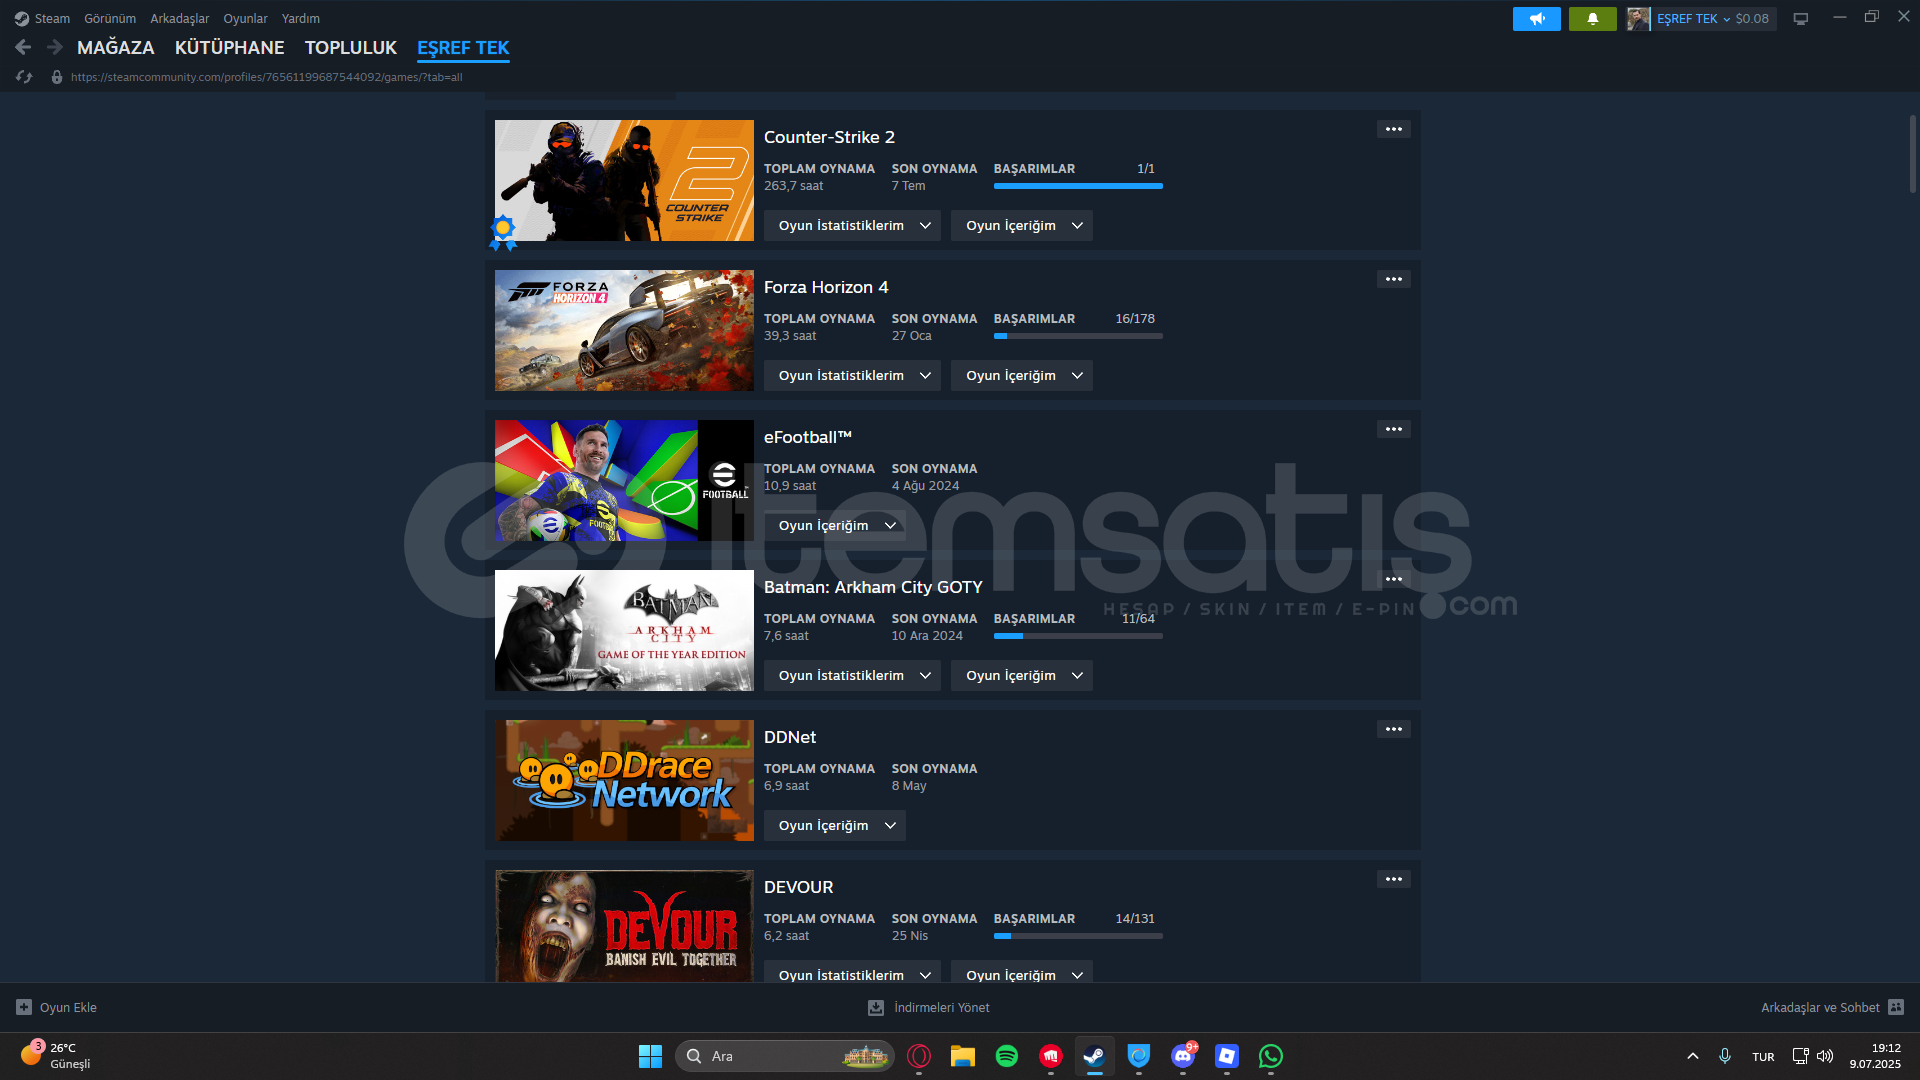
Task: Expand eFootball Oyun İçeriğim dropdown
Action: (835, 526)
